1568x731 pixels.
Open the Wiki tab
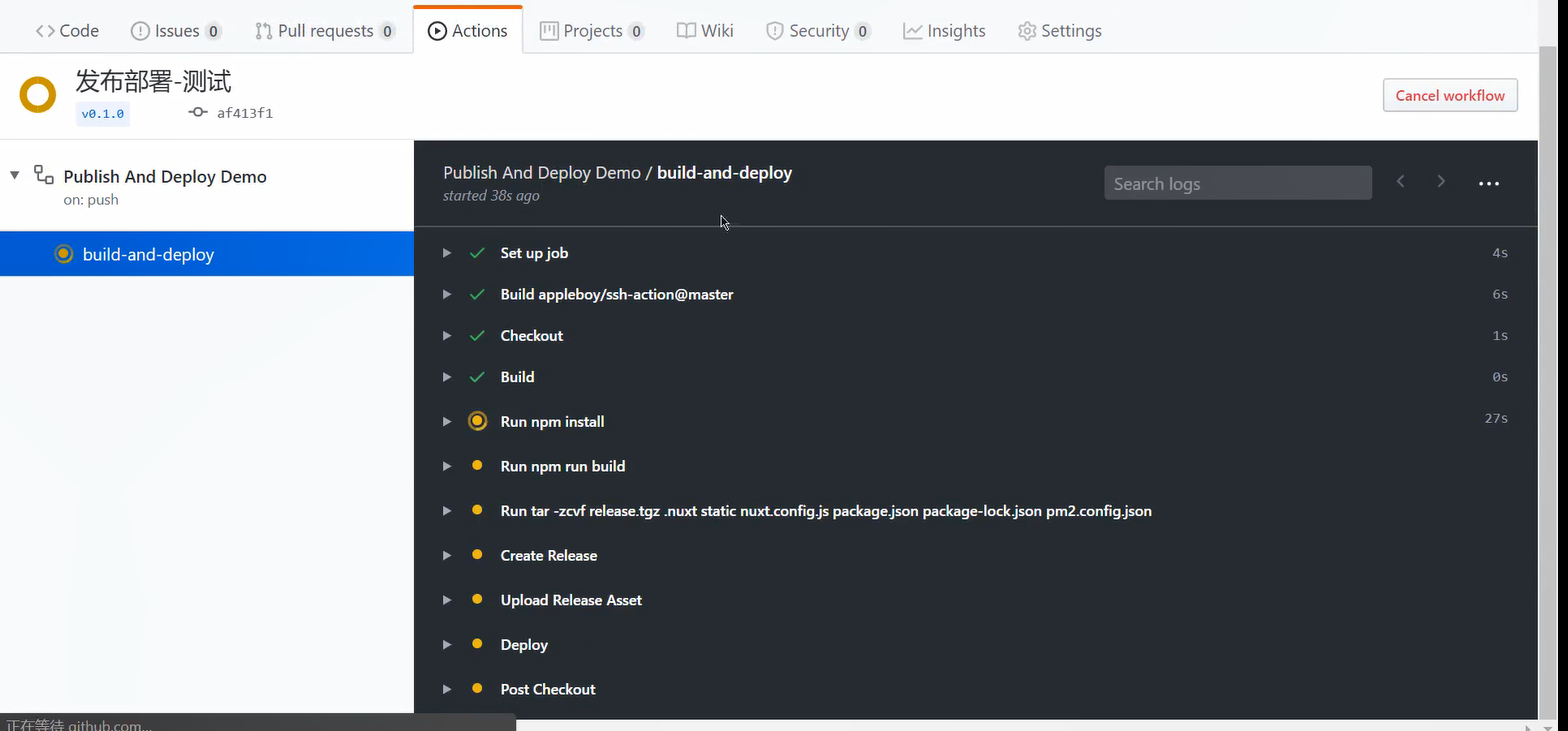coord(705,31)
